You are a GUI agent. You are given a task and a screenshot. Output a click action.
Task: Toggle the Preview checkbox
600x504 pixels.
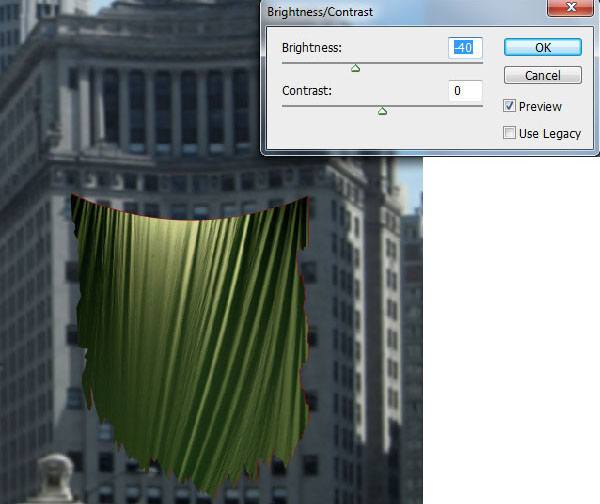click(x=510, y=106)
